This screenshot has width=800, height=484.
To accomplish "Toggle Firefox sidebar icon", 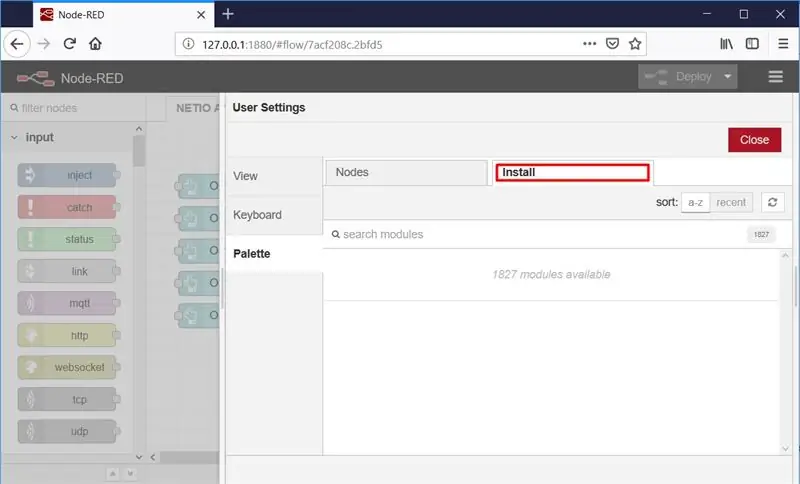I will pos(752,44).
